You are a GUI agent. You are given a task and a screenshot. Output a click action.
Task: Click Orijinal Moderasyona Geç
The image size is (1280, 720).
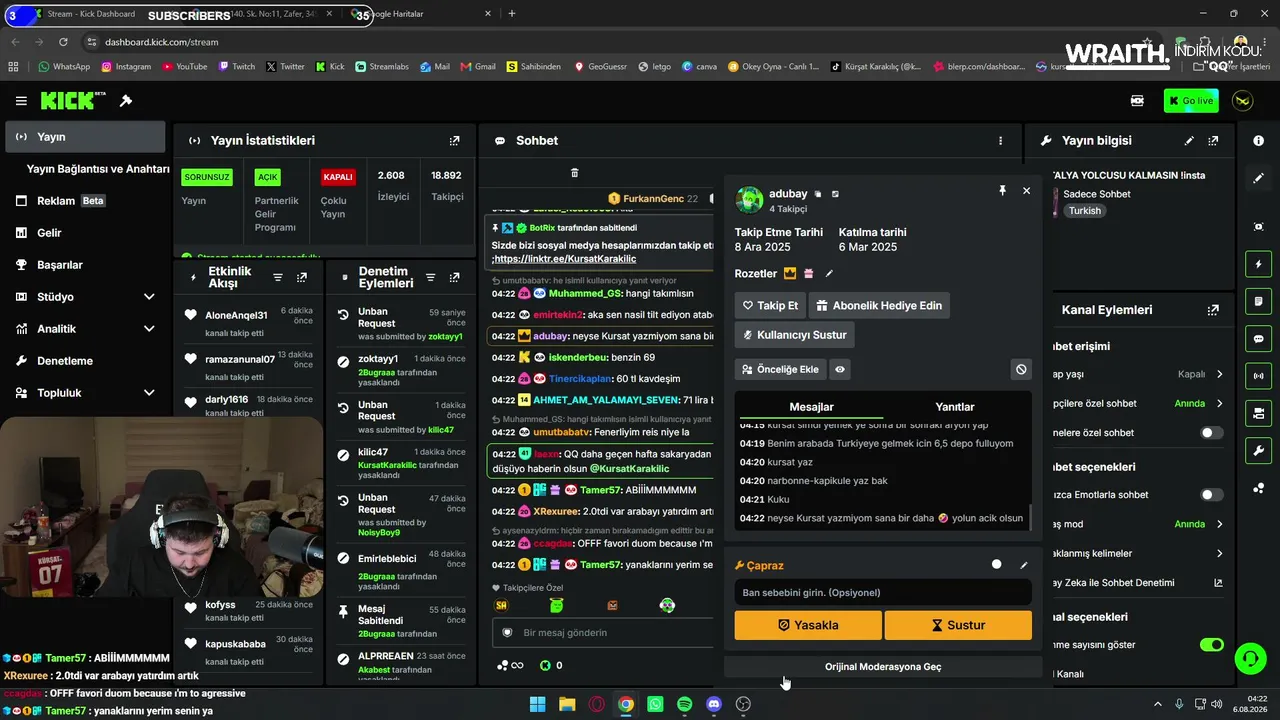883,667
